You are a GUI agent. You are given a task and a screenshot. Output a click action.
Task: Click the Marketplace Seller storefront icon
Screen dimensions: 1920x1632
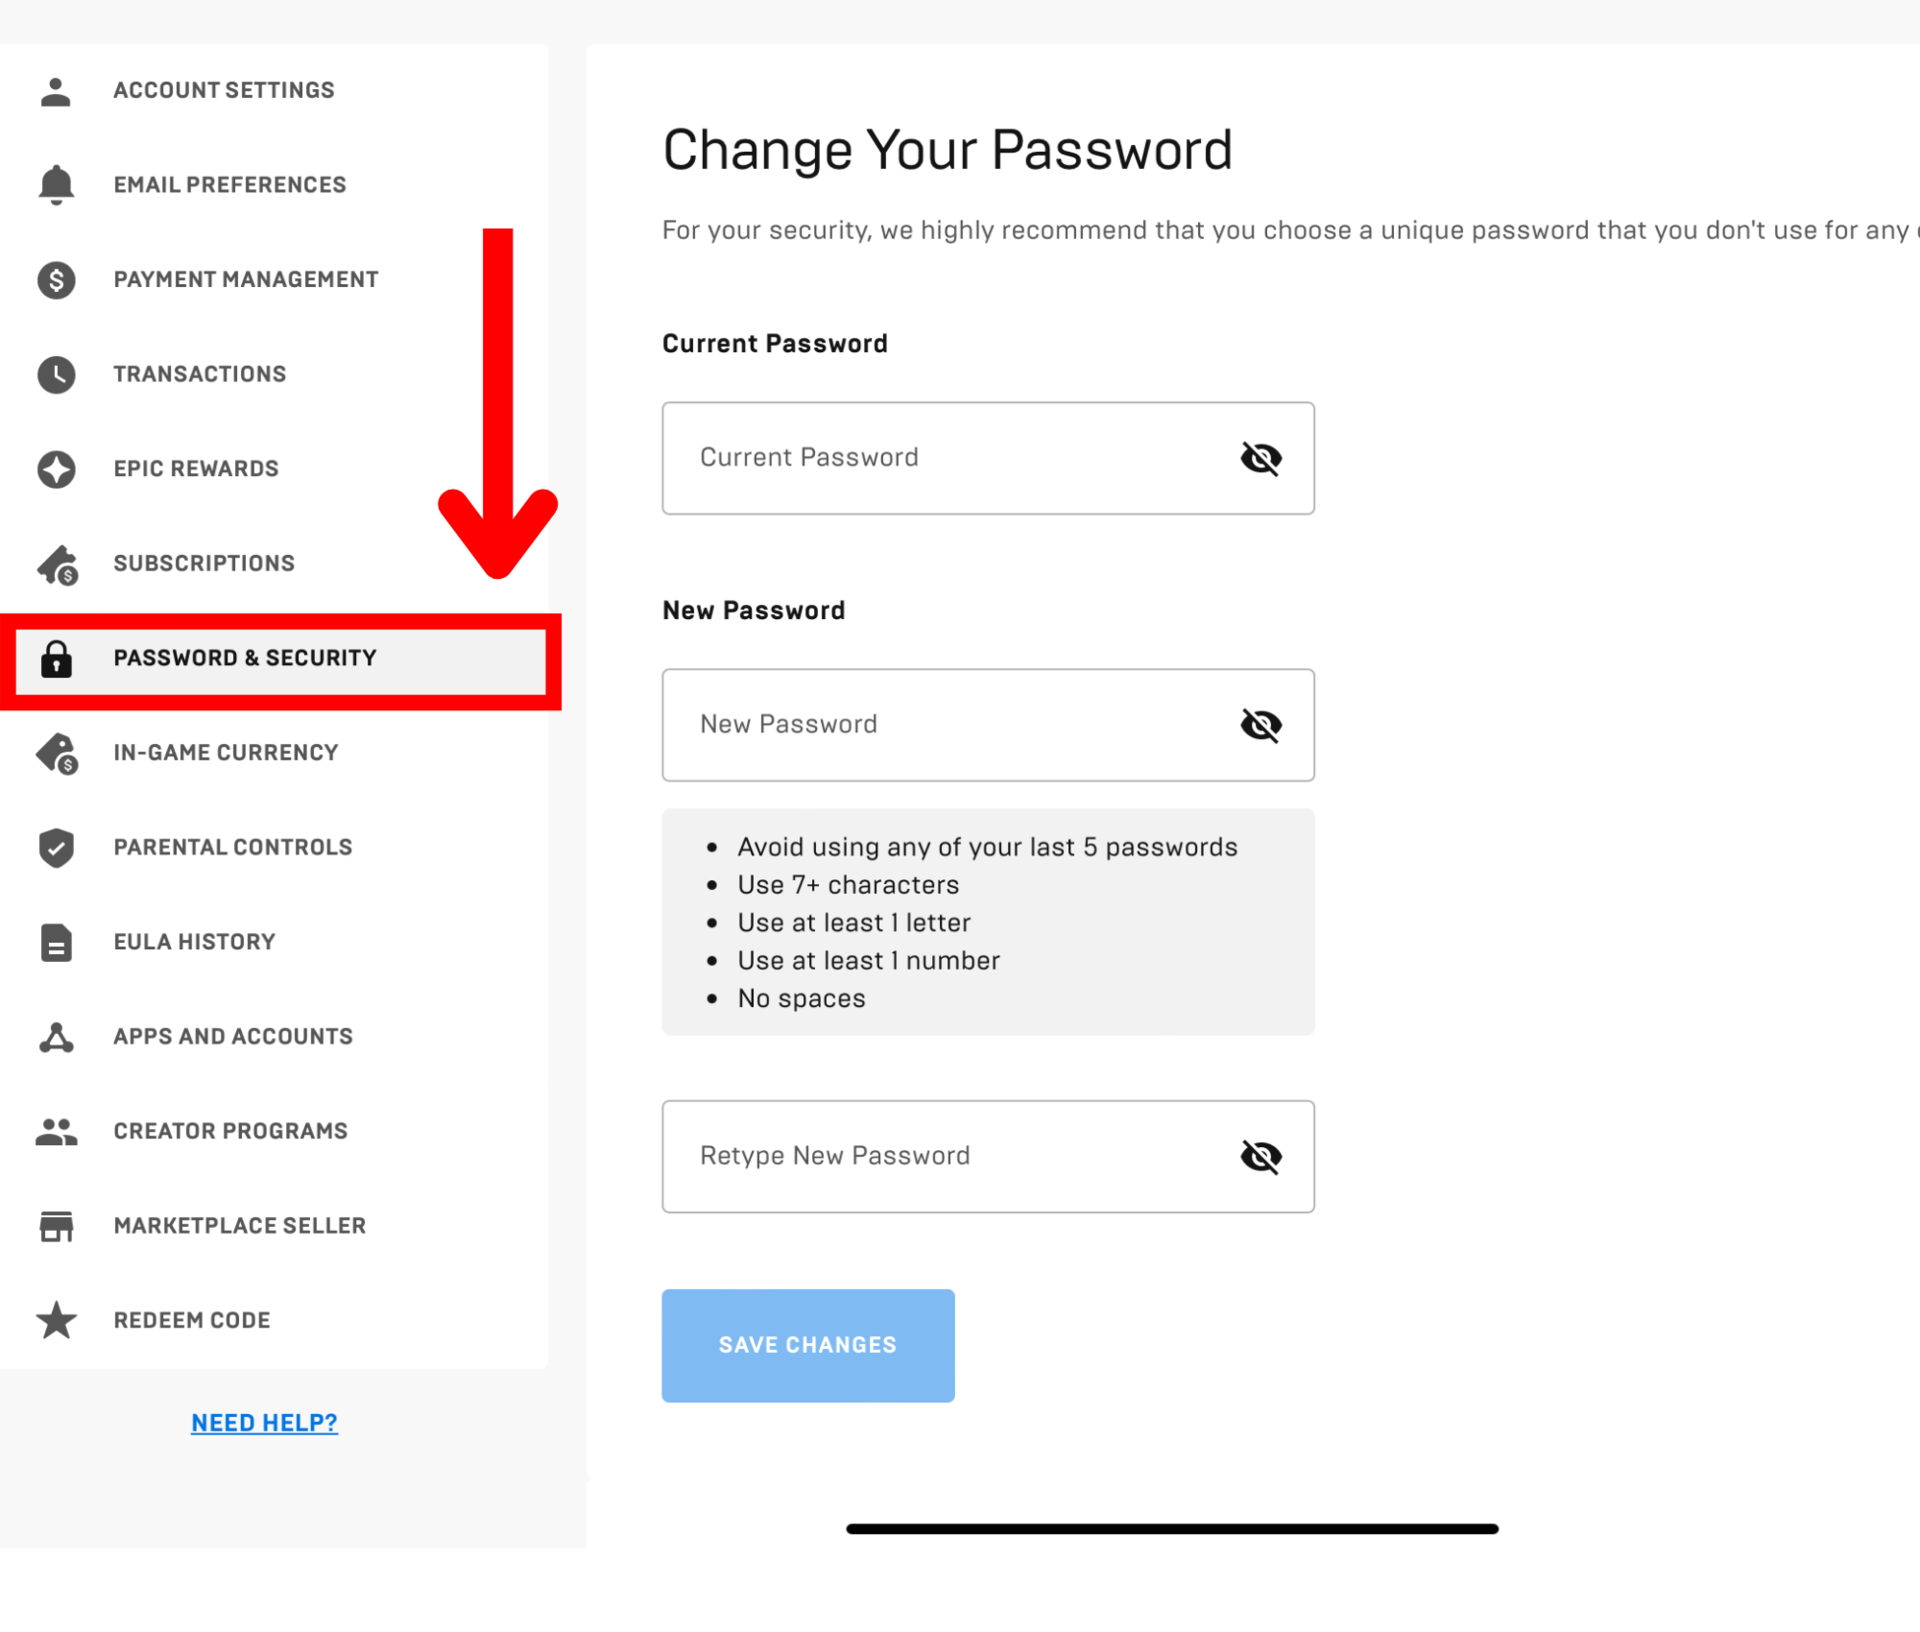[x=56, y=1226]
